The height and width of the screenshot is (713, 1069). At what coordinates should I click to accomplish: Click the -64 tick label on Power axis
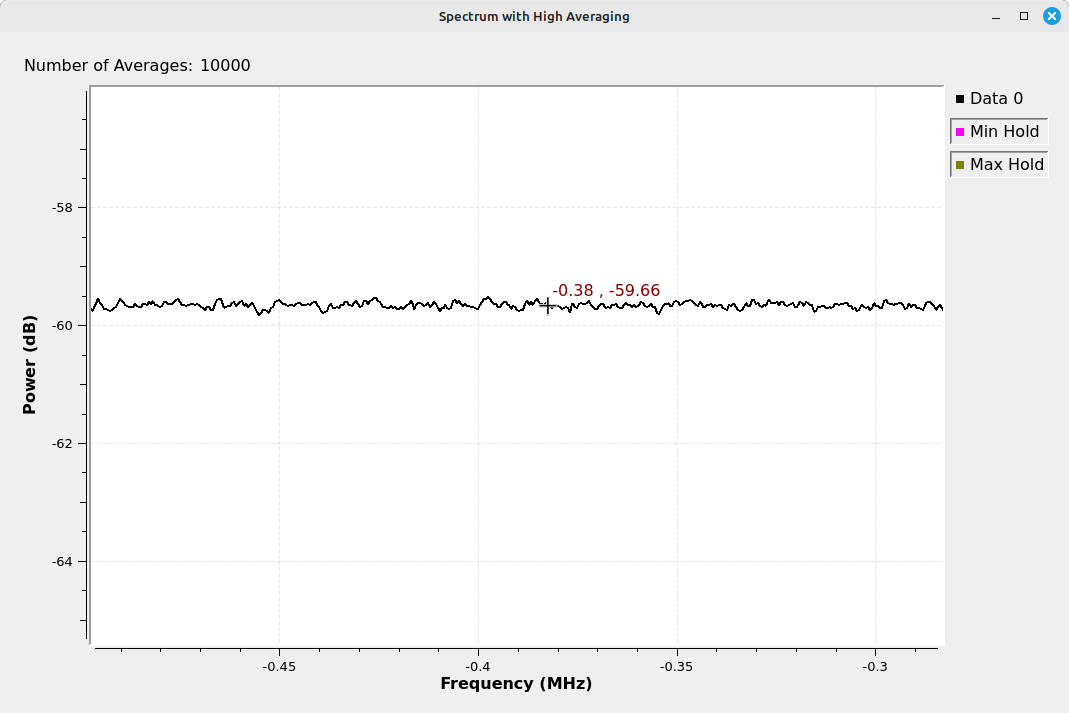[x=64, y=561]
